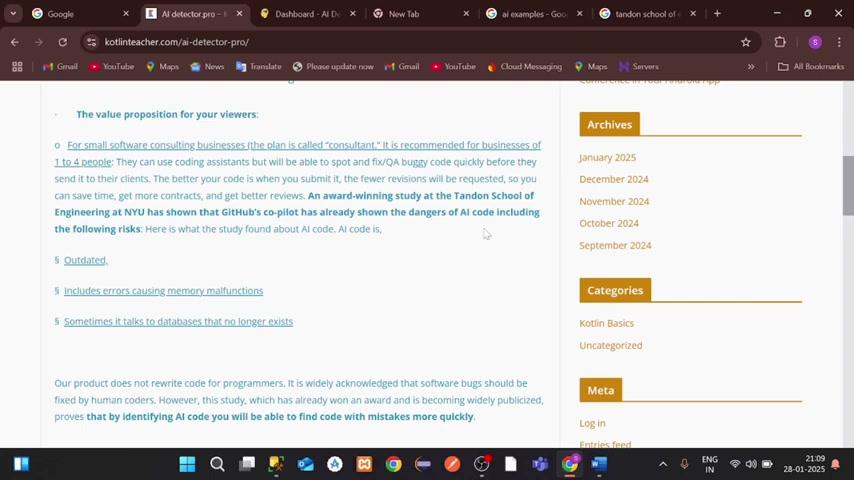854x480 pixels.
Task: Open the November 2024 archive
Action: 614,202
